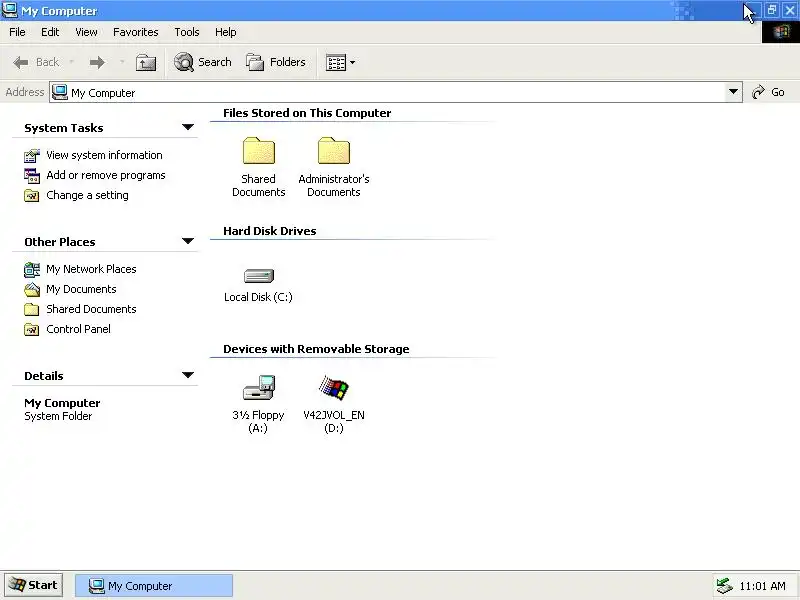Click the Start button
Viewport: 800px width, 600px height.
click(34, 585)
